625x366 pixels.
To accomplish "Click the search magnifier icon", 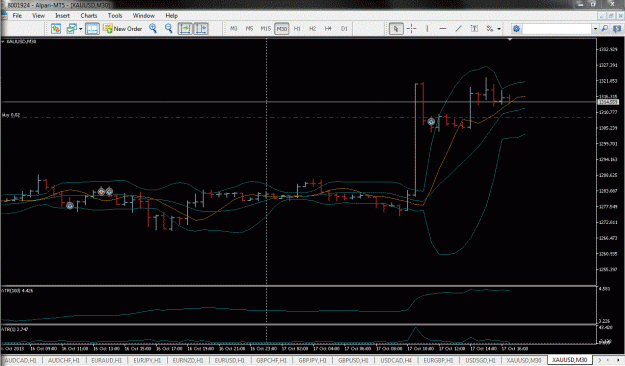I will coord(604,29).
